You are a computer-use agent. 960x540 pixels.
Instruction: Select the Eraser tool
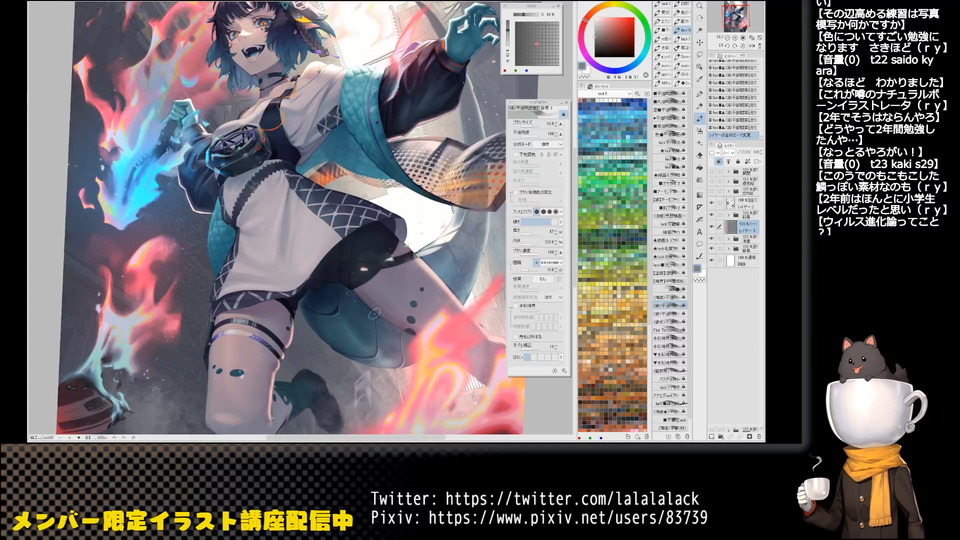pos(699,156)
